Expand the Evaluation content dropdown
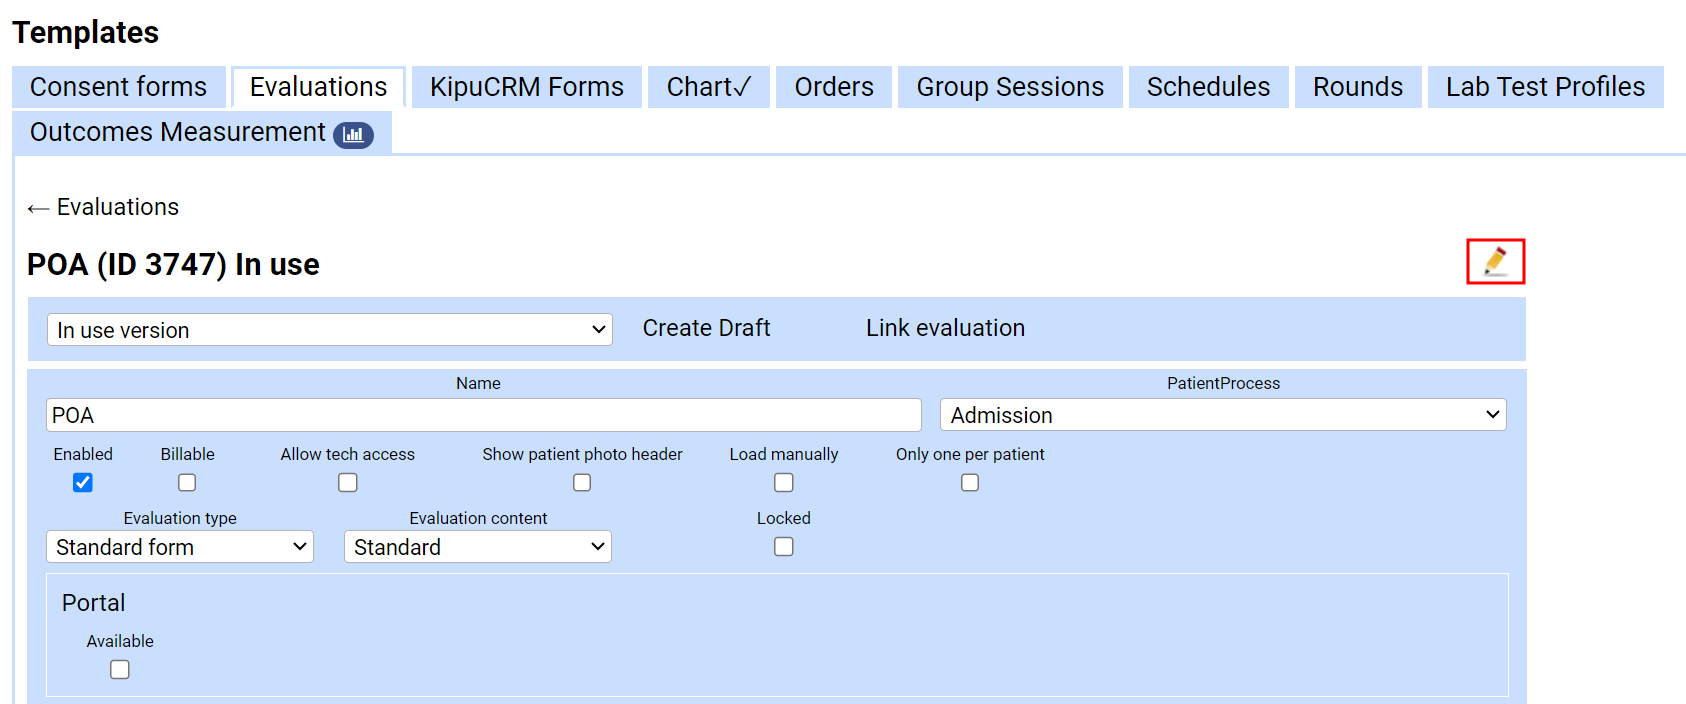The height and width of the screenshot is (704, 1686). 478,547
